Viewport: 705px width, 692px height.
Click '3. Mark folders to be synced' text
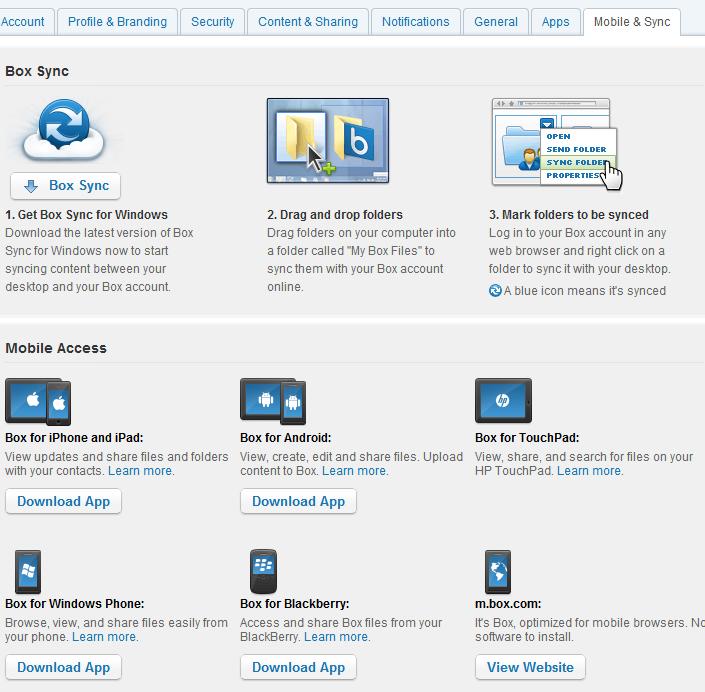569,214
